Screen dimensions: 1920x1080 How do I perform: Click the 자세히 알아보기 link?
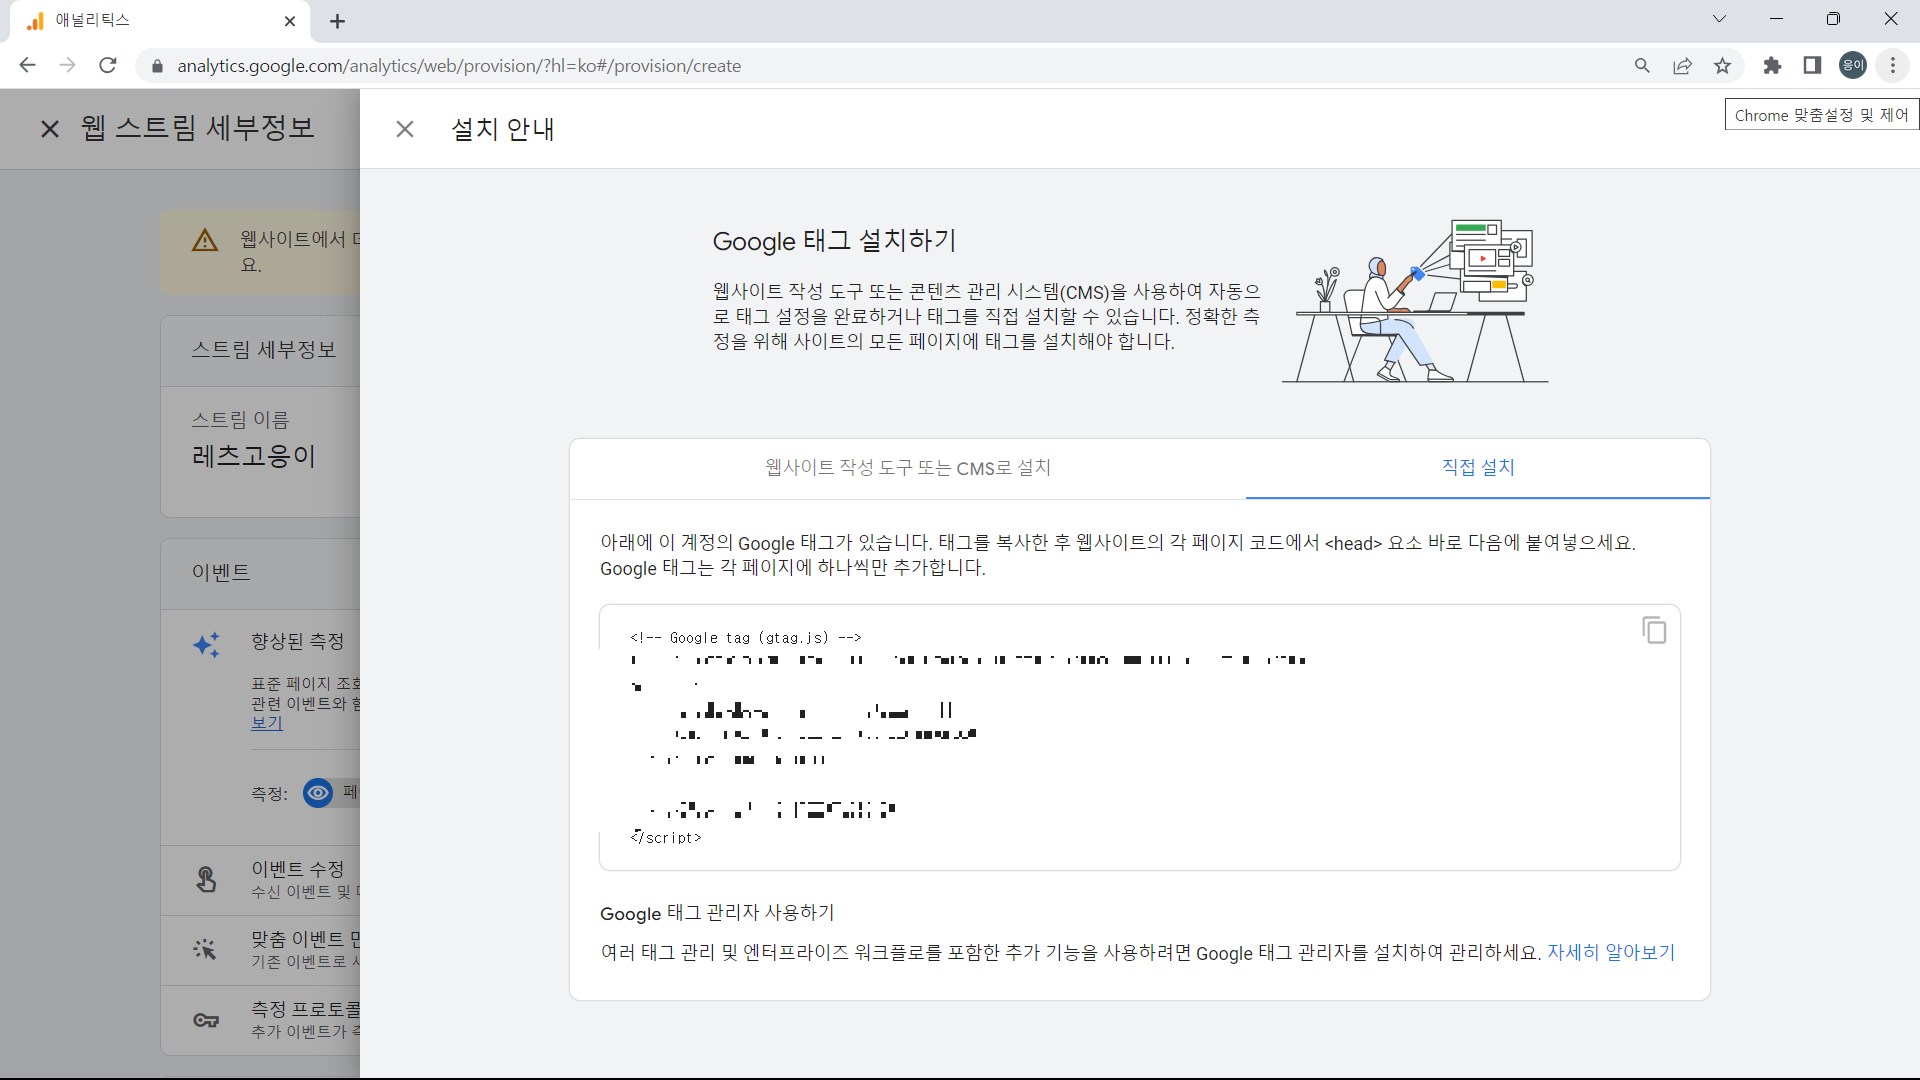click(1609, 952)
